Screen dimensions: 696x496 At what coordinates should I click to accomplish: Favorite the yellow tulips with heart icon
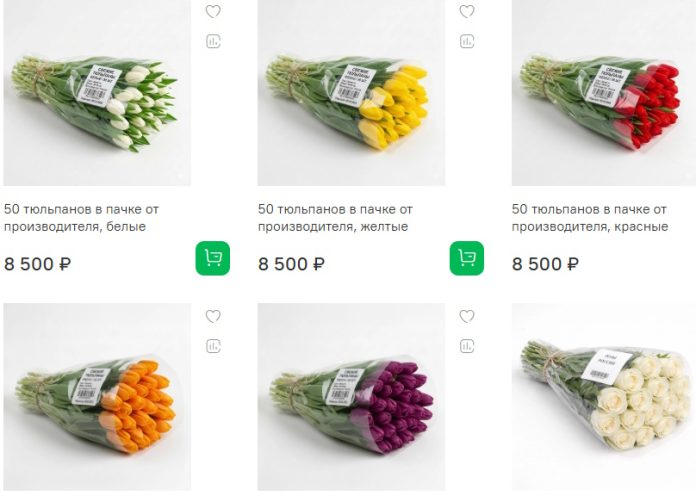(x=467, y=12)
